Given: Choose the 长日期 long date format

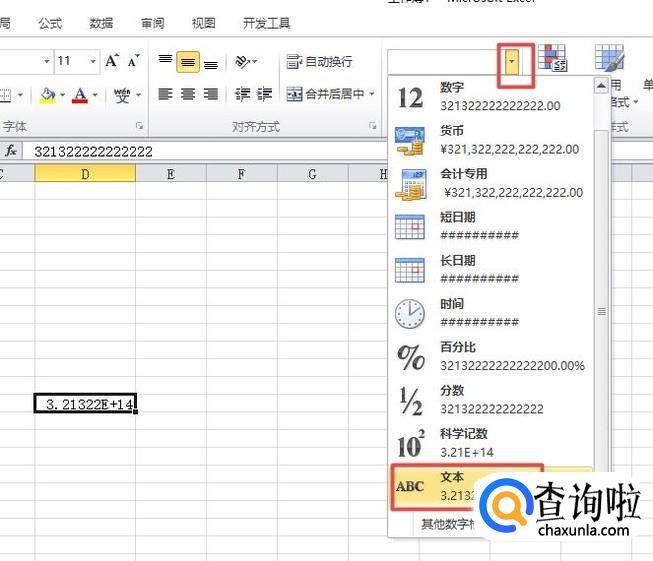Looking at the screenshot, I should pyautogui.click(x=491, y=271).
